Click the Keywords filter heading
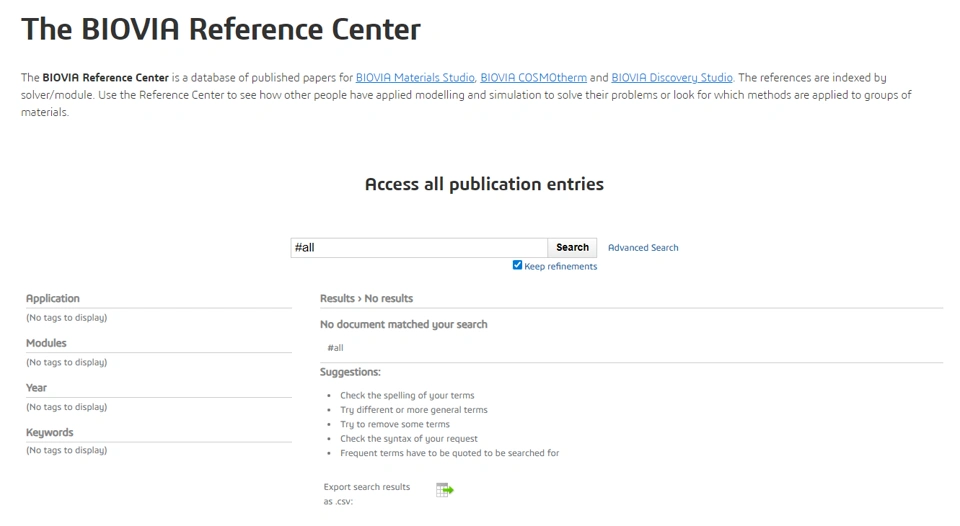Viewport: 960px width, 526px height. (50, 432)
